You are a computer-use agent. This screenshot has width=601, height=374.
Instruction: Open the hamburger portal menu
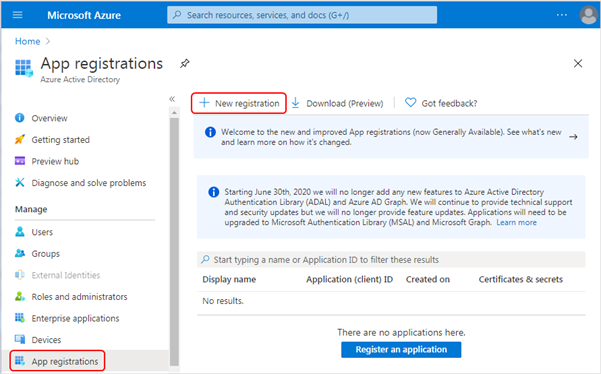(18, 15)
